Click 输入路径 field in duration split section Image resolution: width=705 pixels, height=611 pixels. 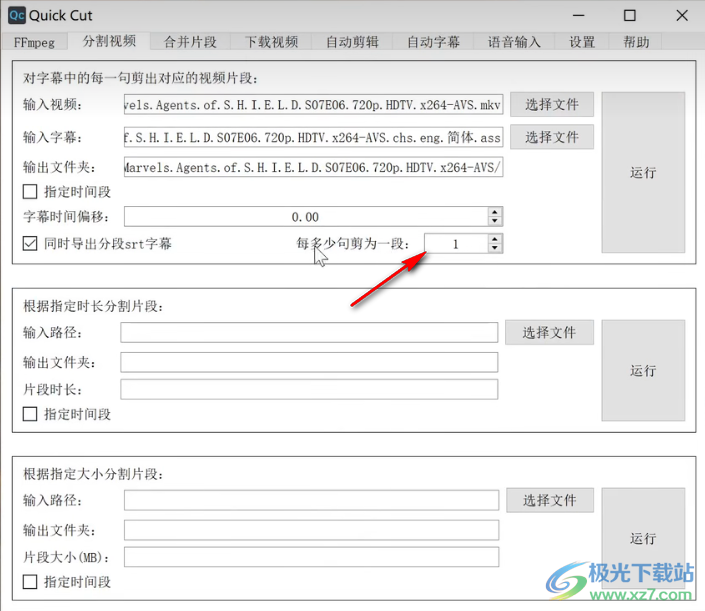pos(309,332)
